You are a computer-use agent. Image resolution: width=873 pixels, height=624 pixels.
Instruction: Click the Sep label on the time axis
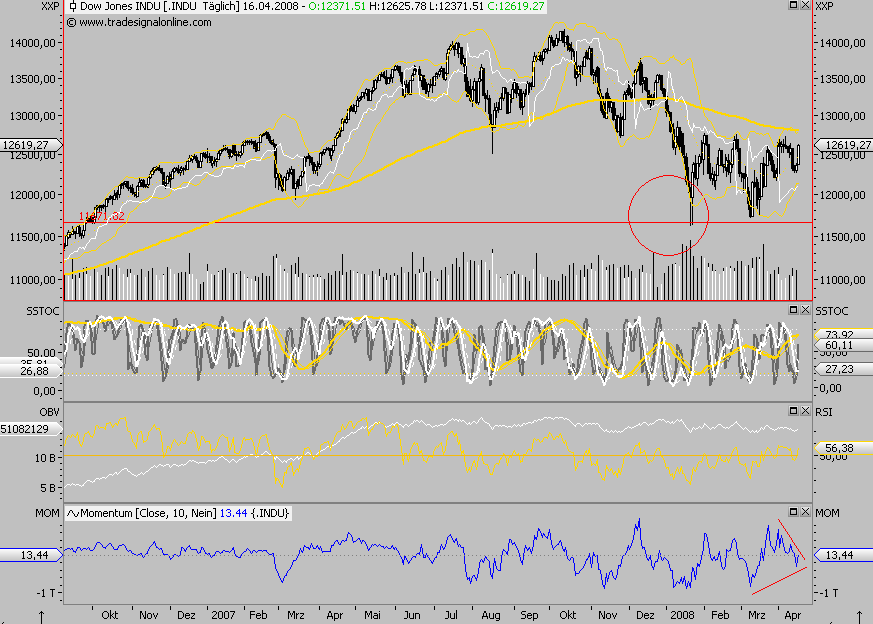pyautogui.click(x=529, y=615)
